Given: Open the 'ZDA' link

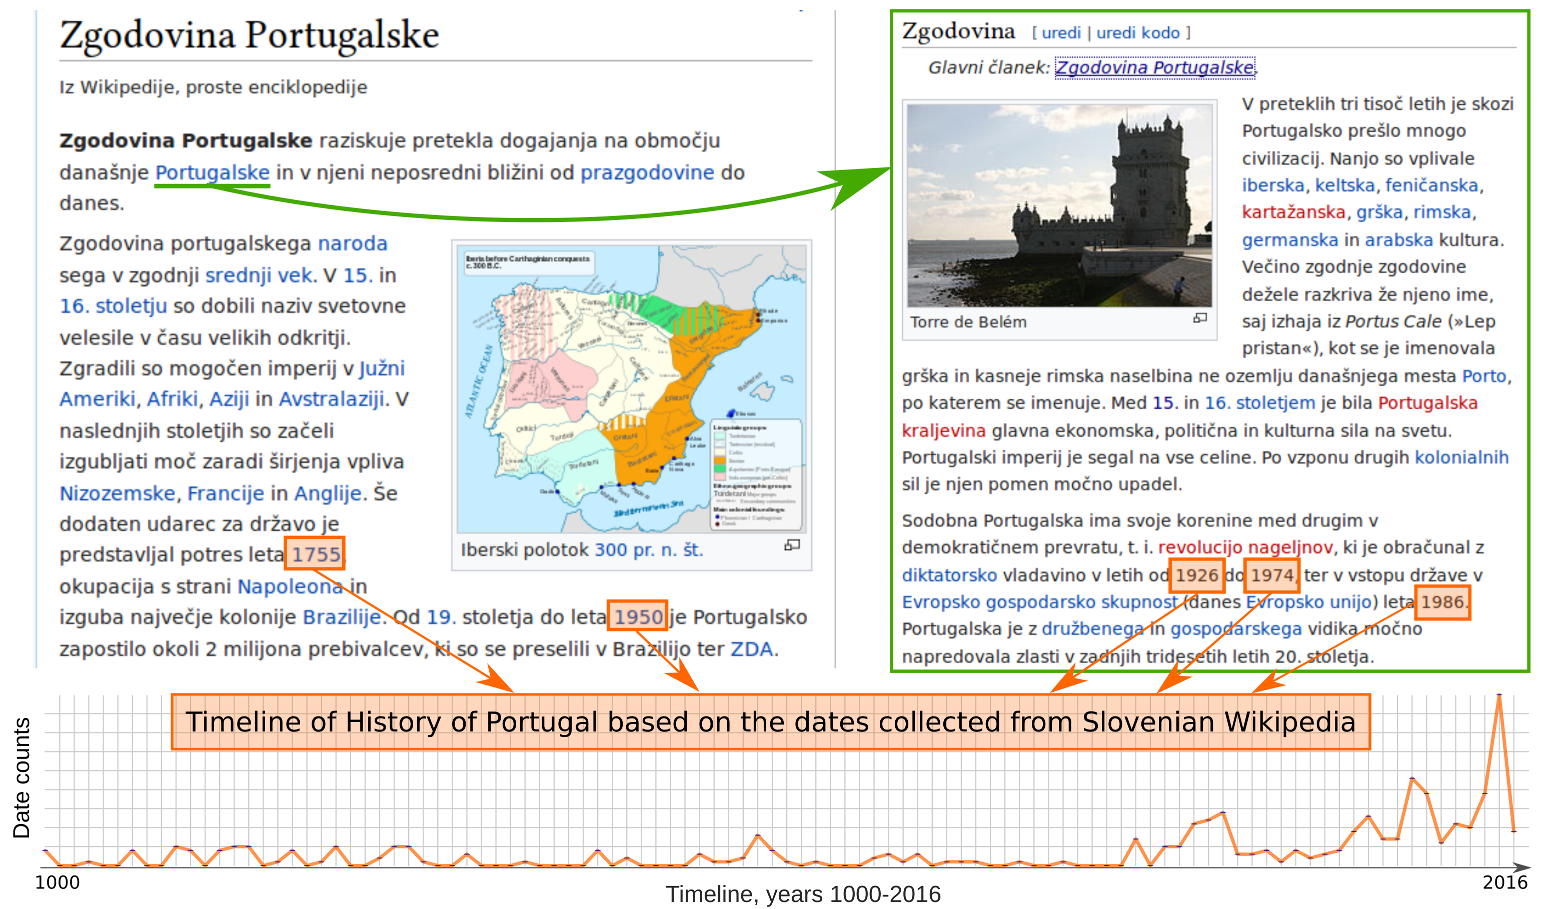Looking at the screenshot, I should click(x=752, y=649).
